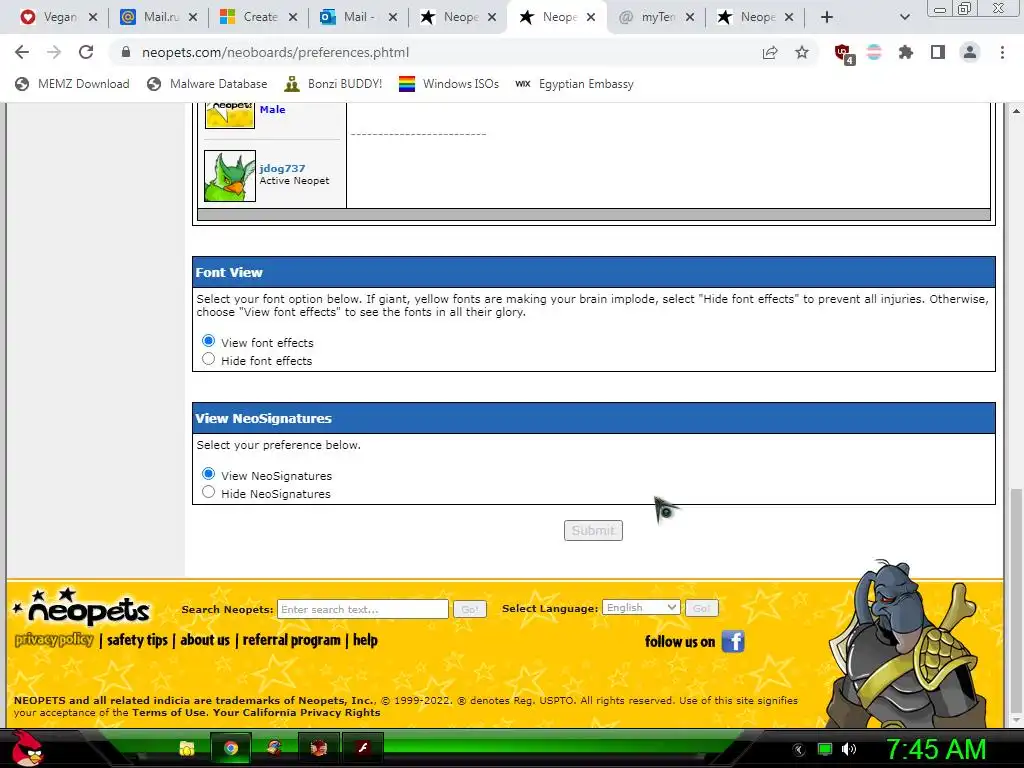Click the Search Neopets text field

(362, 609)
